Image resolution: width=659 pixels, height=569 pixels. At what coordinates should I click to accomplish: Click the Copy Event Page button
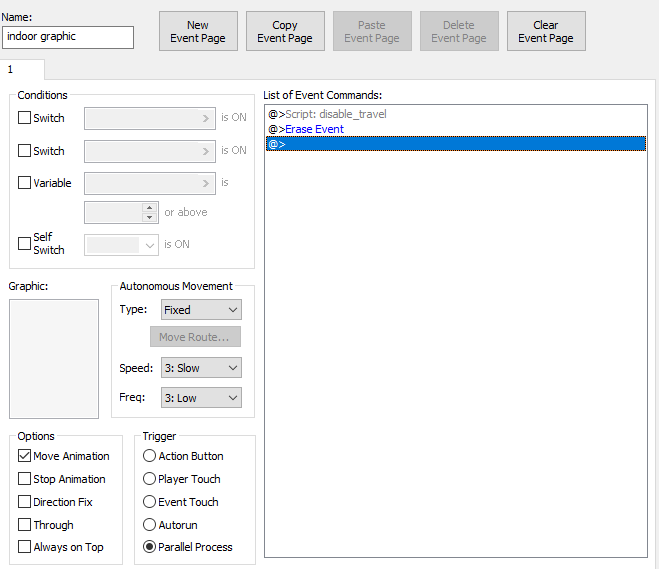285,32
